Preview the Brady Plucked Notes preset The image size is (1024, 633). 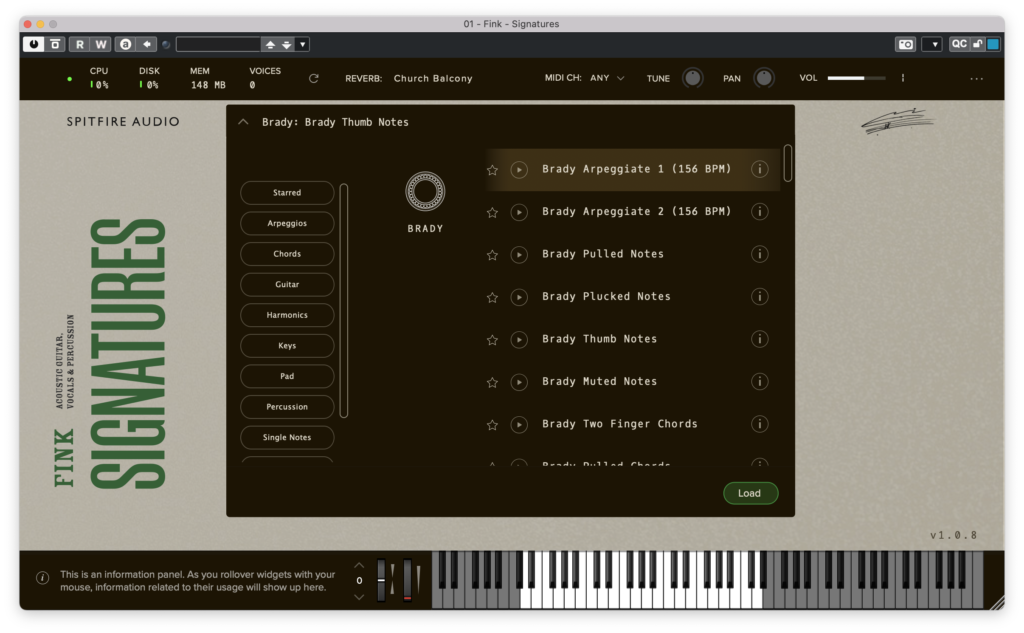tap(519, 297)
